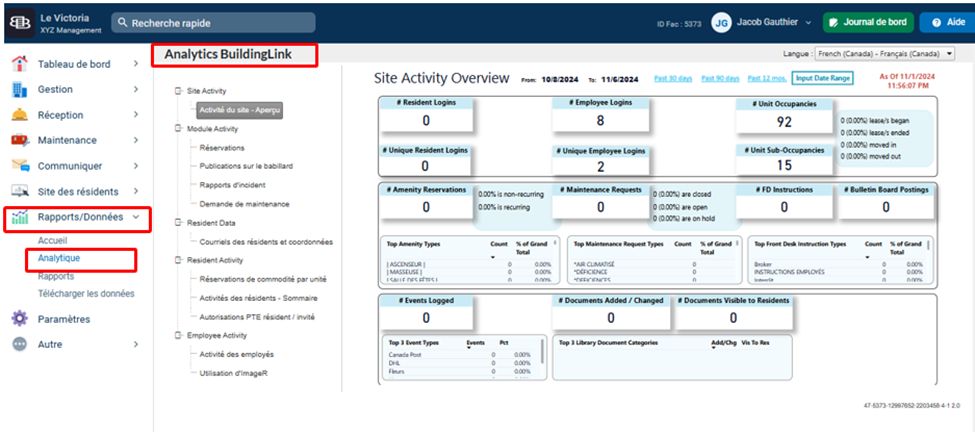Screen dimensions: 975x432
Task: Click the Past 12 mos. link
Action: 767,78
